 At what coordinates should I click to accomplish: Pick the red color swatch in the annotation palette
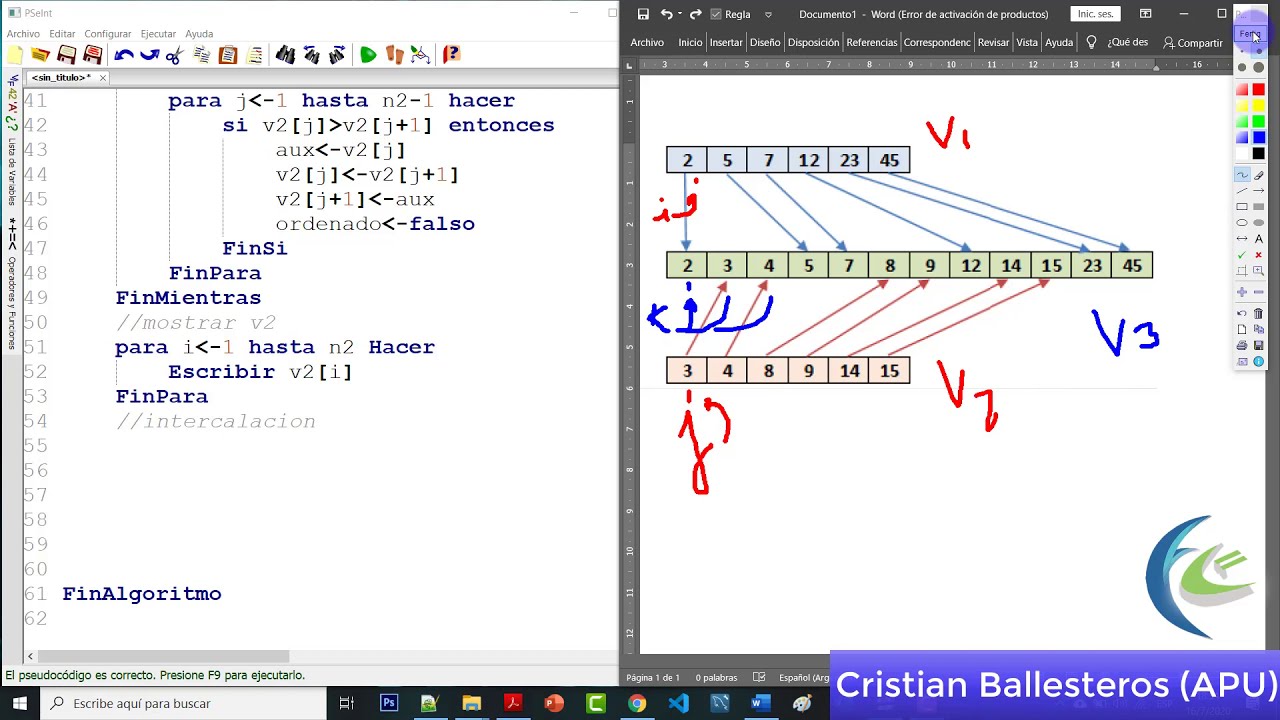[1258, 90]
